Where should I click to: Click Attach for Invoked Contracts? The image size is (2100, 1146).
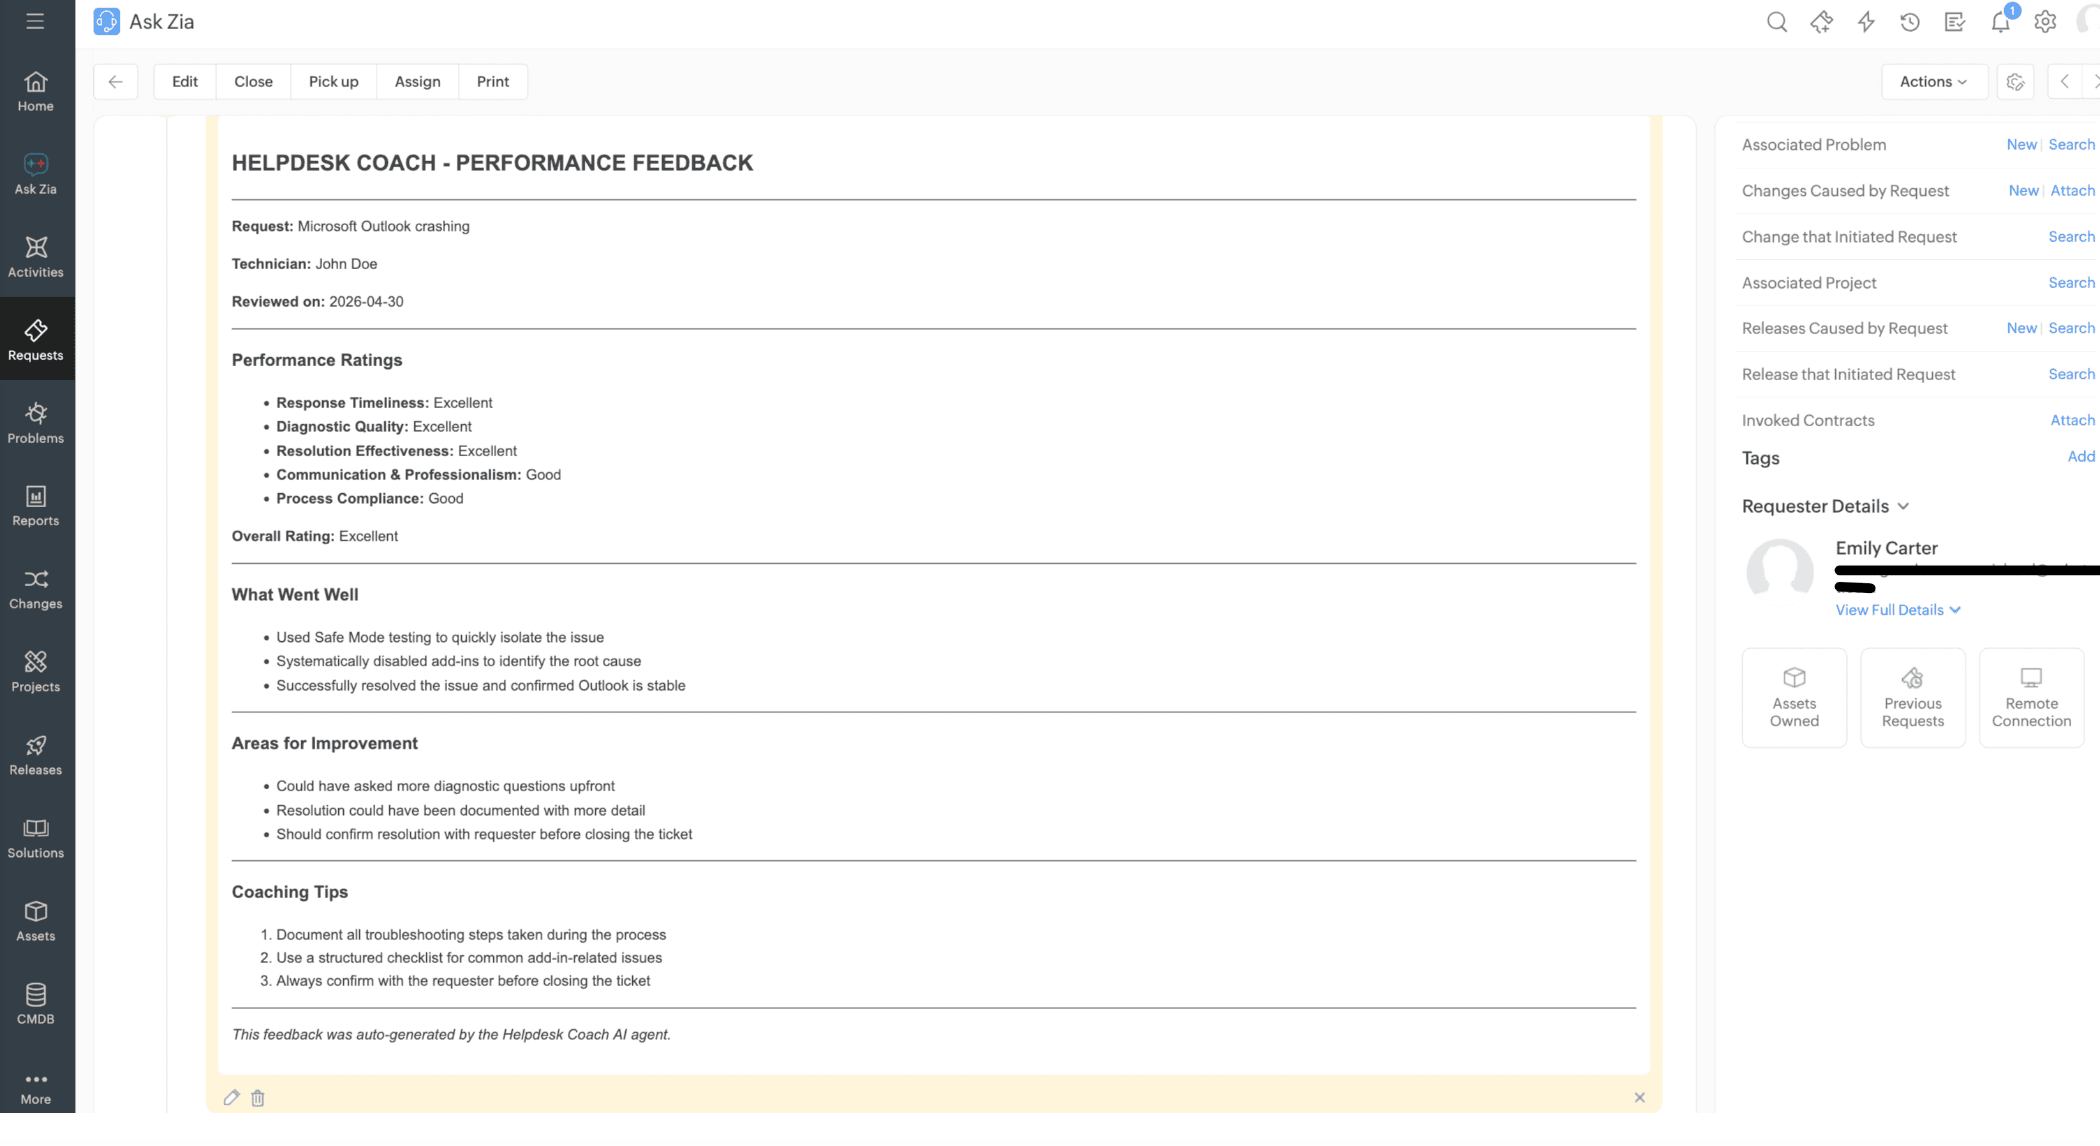(2072, 421)
